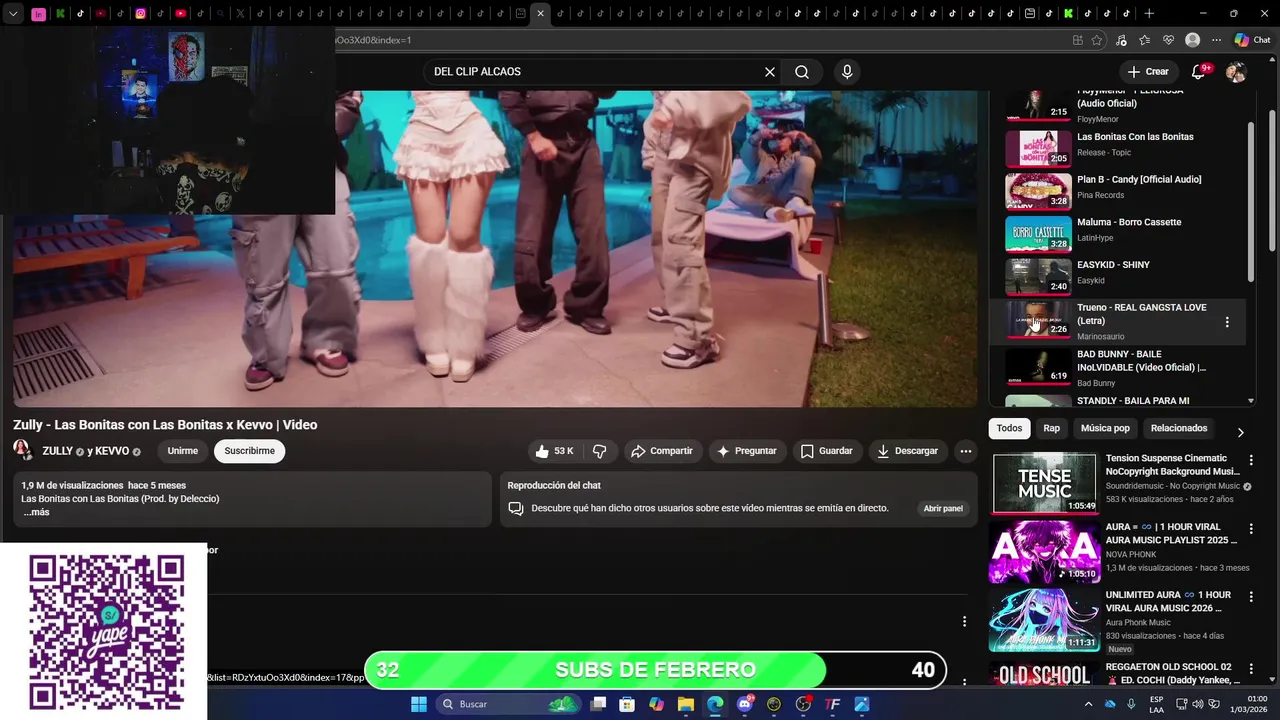Viewport: 1280px width, 720px height.
Task: Open YouTube notifications bell
Action: [1198, 72]
